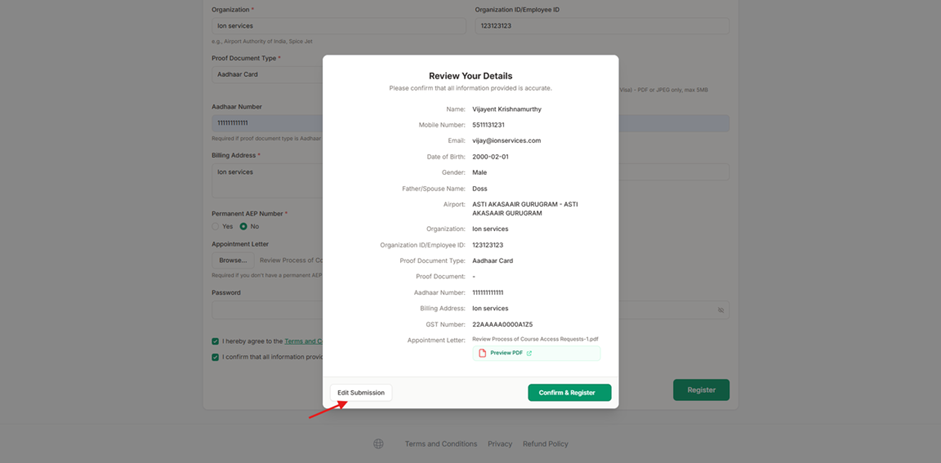Check the 'I hereby agree' terms checkbox
The width and height of the screenshot is (941, 463).
[215, 341]
